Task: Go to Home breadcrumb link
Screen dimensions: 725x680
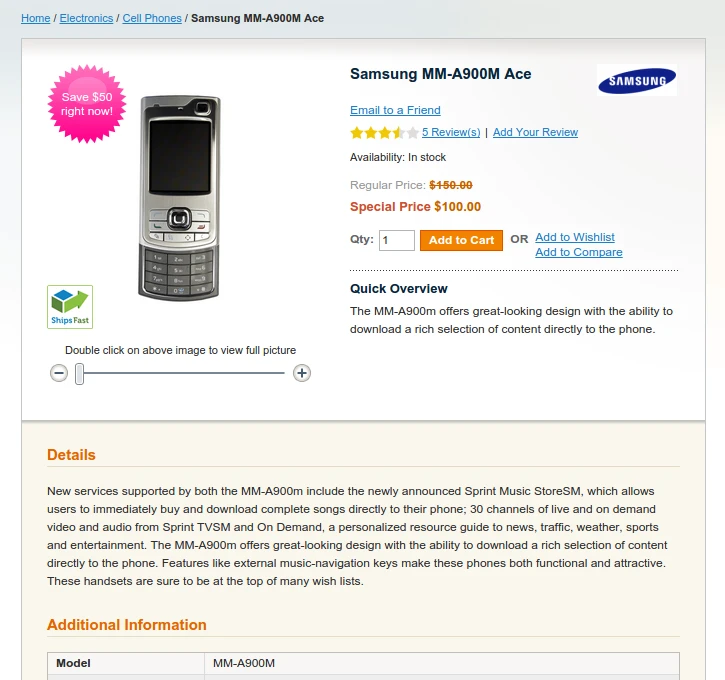Action: 36,18
